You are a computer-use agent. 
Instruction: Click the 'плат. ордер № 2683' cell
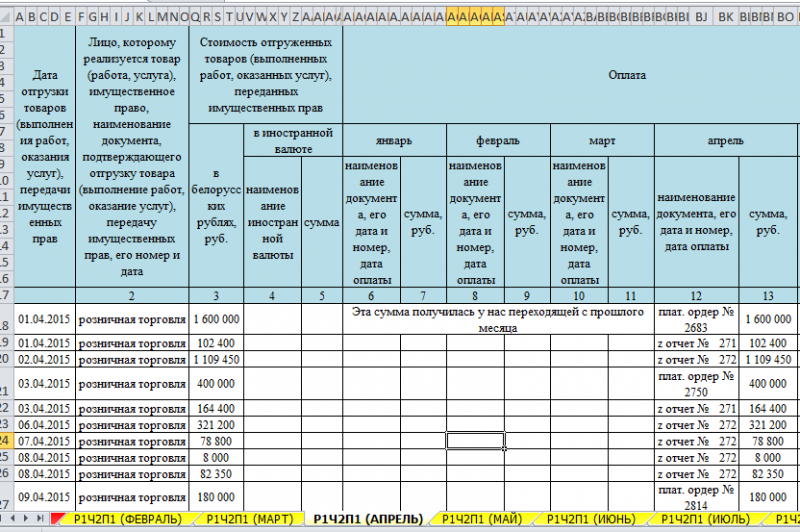696,319
